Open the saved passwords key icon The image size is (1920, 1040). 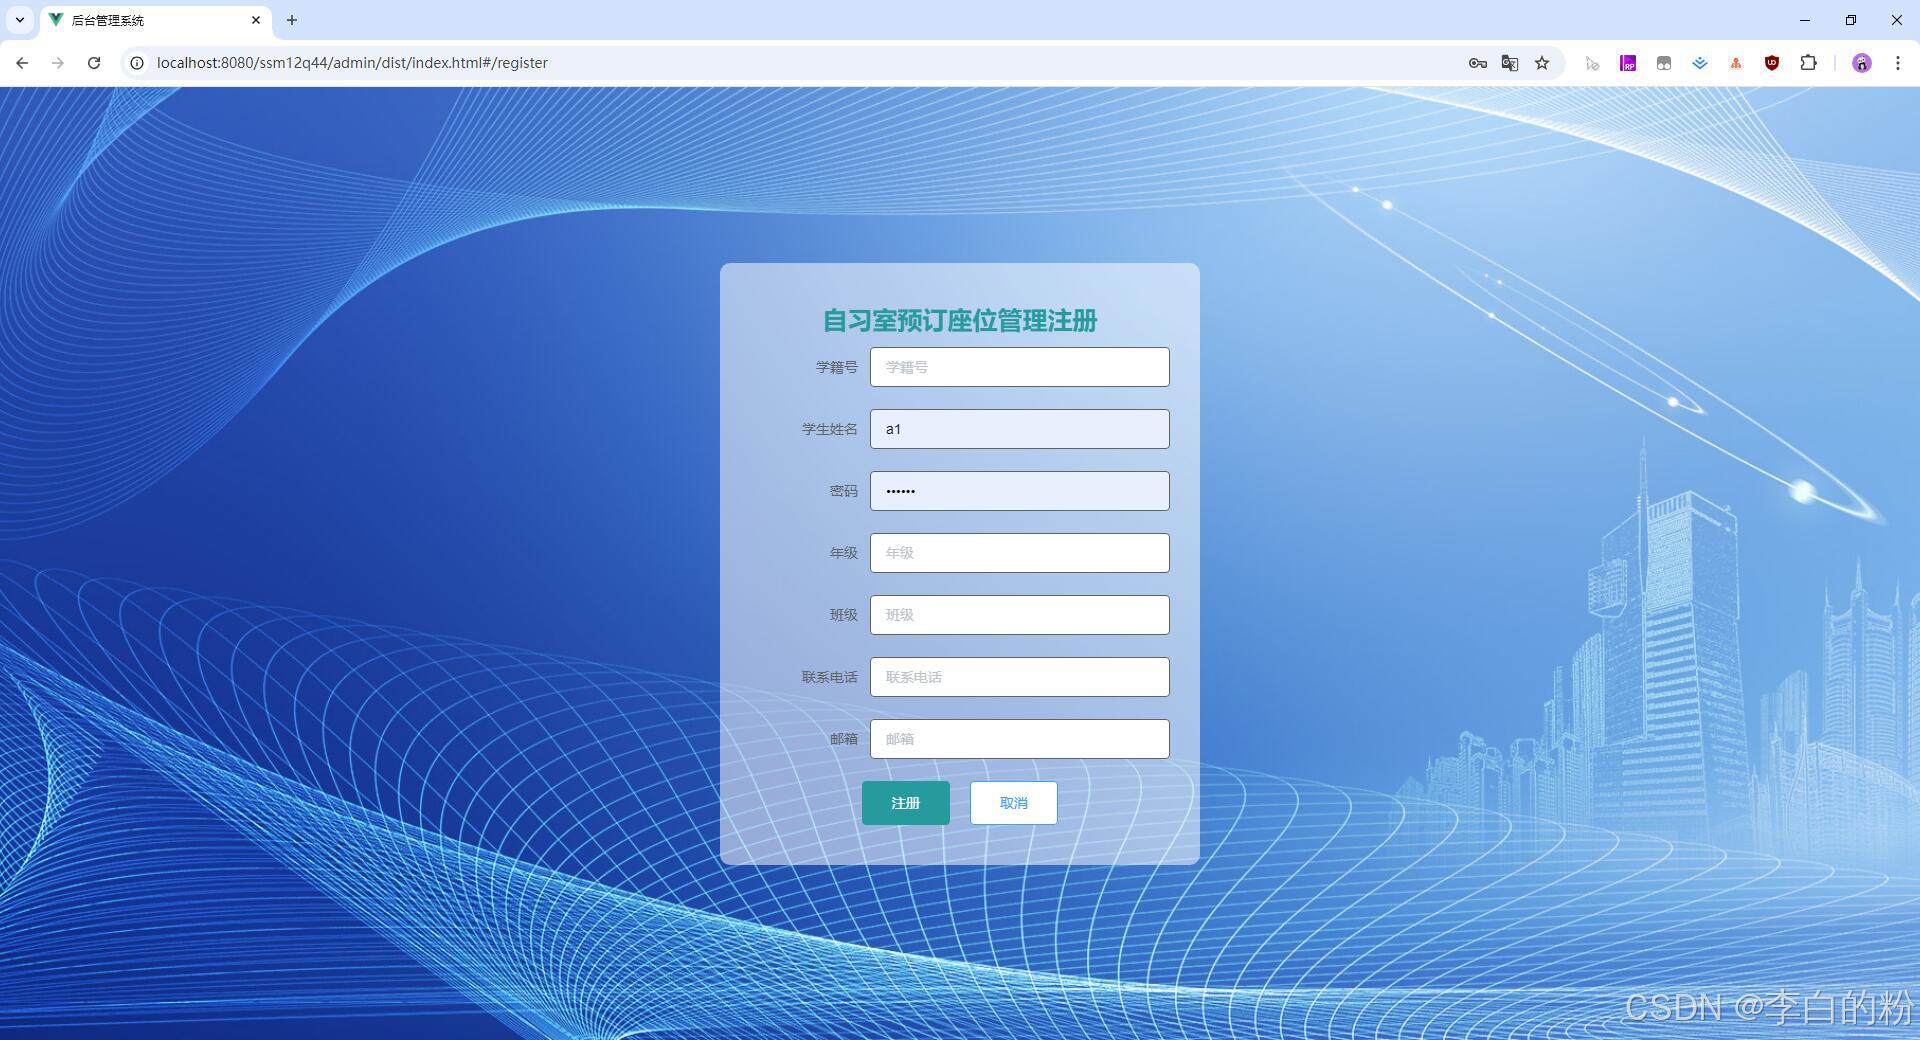click(x=1477, y=63)
